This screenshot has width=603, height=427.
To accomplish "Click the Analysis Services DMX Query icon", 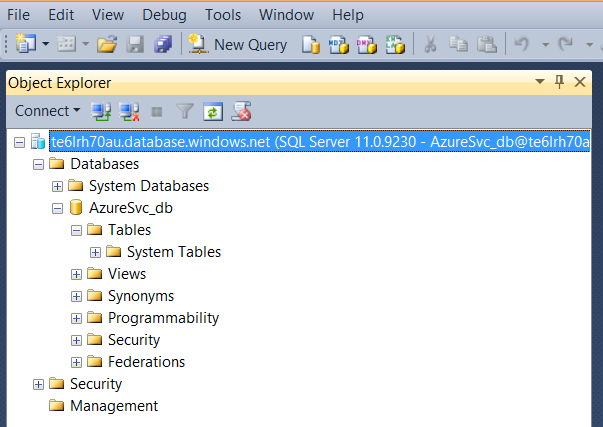I will point(367,45).
